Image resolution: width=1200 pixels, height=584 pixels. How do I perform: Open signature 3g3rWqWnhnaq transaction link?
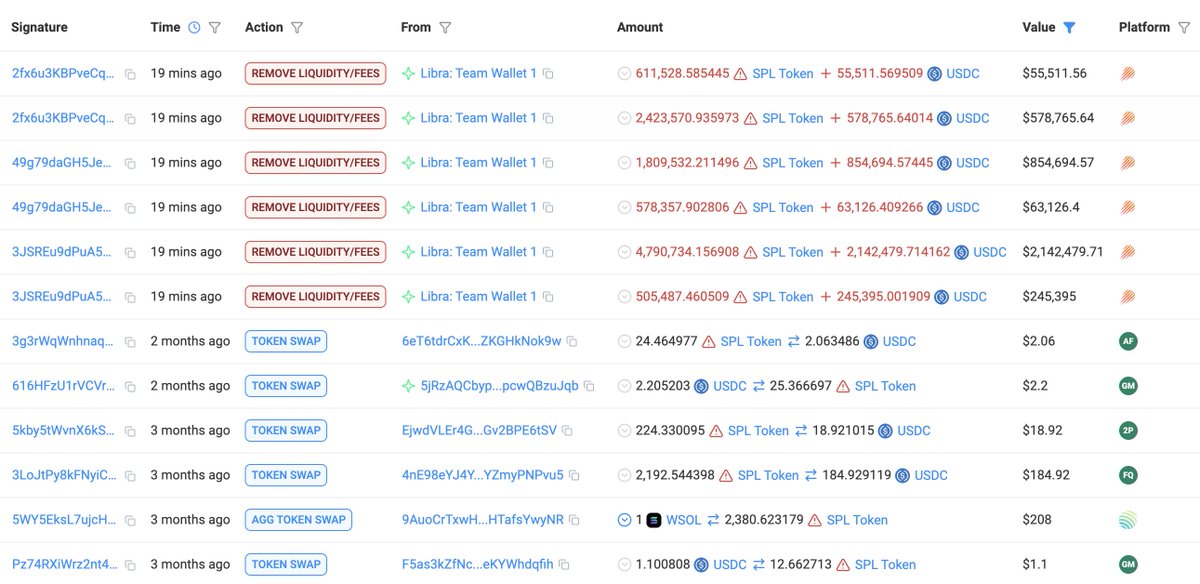coord(62,341)
